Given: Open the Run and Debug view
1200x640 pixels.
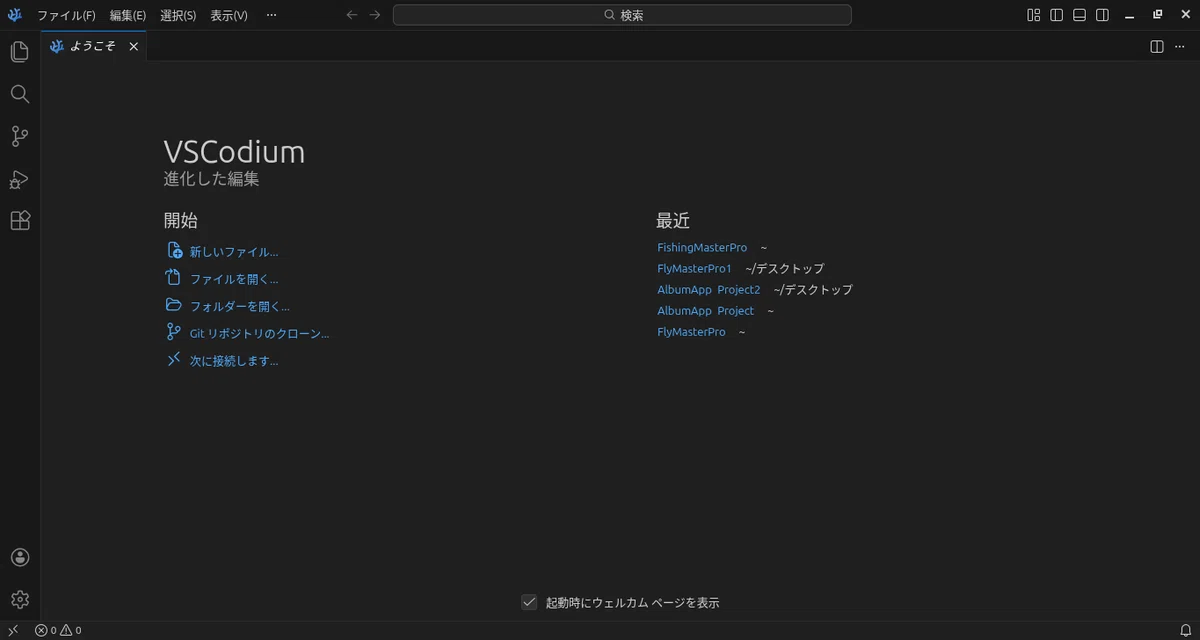Looking at the screenshot, I should (x=20, y=179).
